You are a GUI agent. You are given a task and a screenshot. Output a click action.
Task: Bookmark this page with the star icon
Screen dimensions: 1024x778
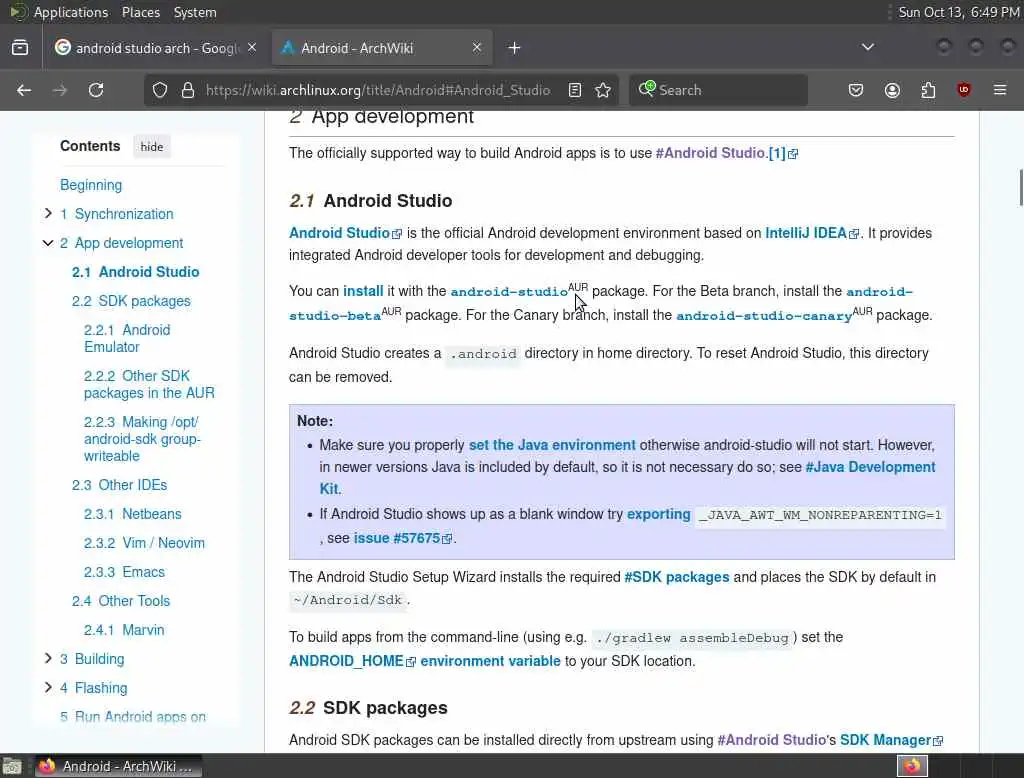603,90
